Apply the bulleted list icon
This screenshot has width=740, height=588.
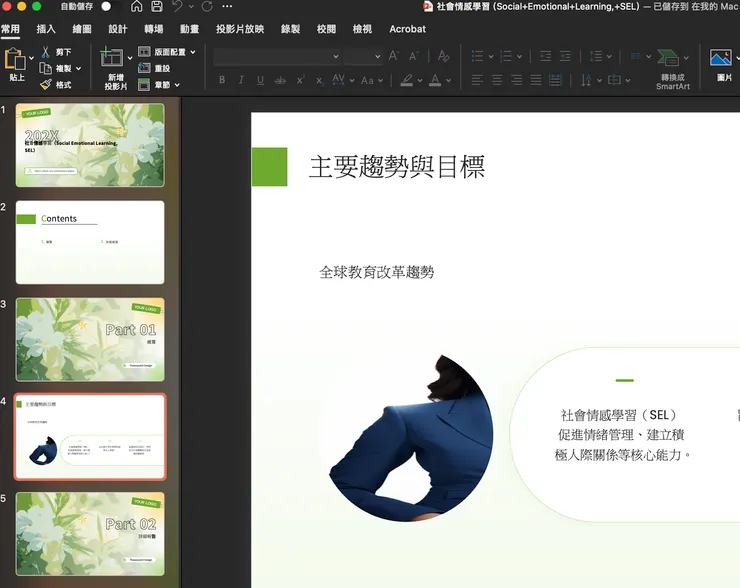coord(478,56)
